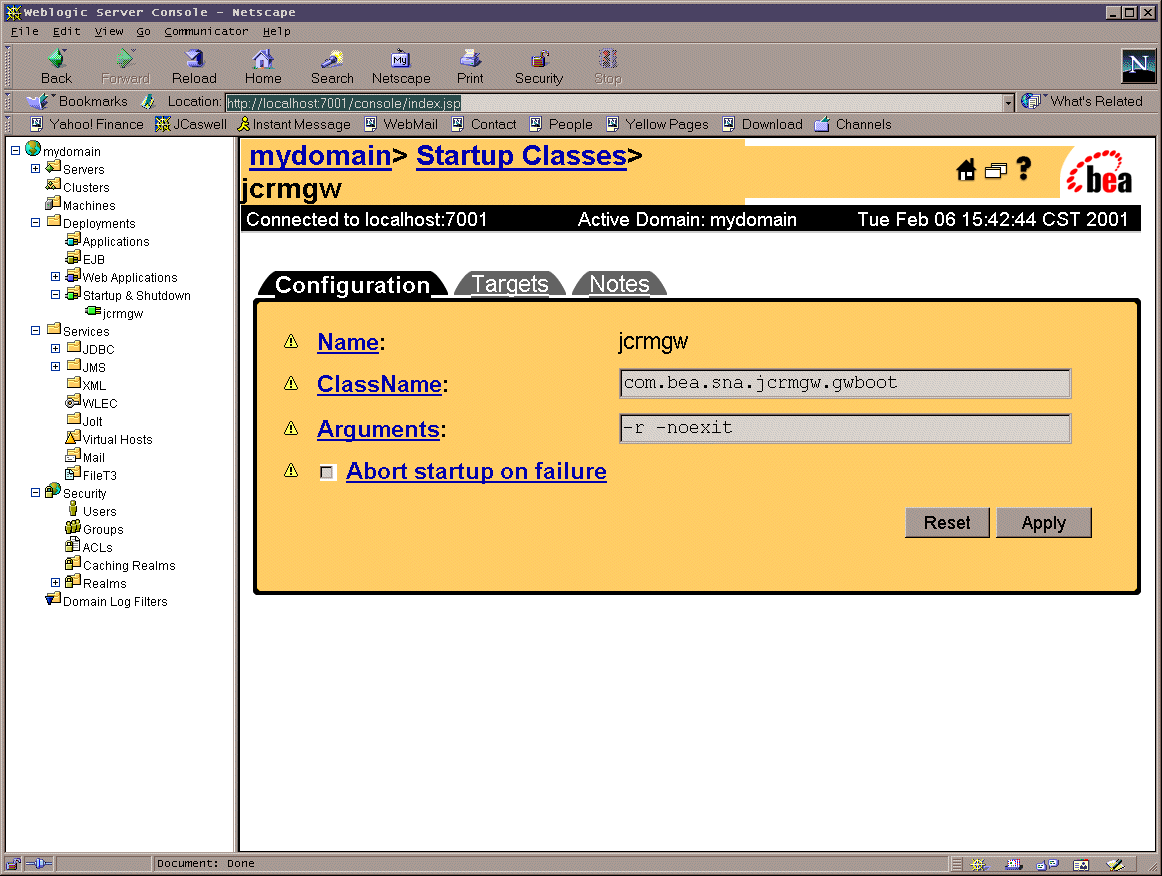This screenshot has height=876, width=1162.
Task: Click the mydomain globe icon in tree
Action: [33, 148]
